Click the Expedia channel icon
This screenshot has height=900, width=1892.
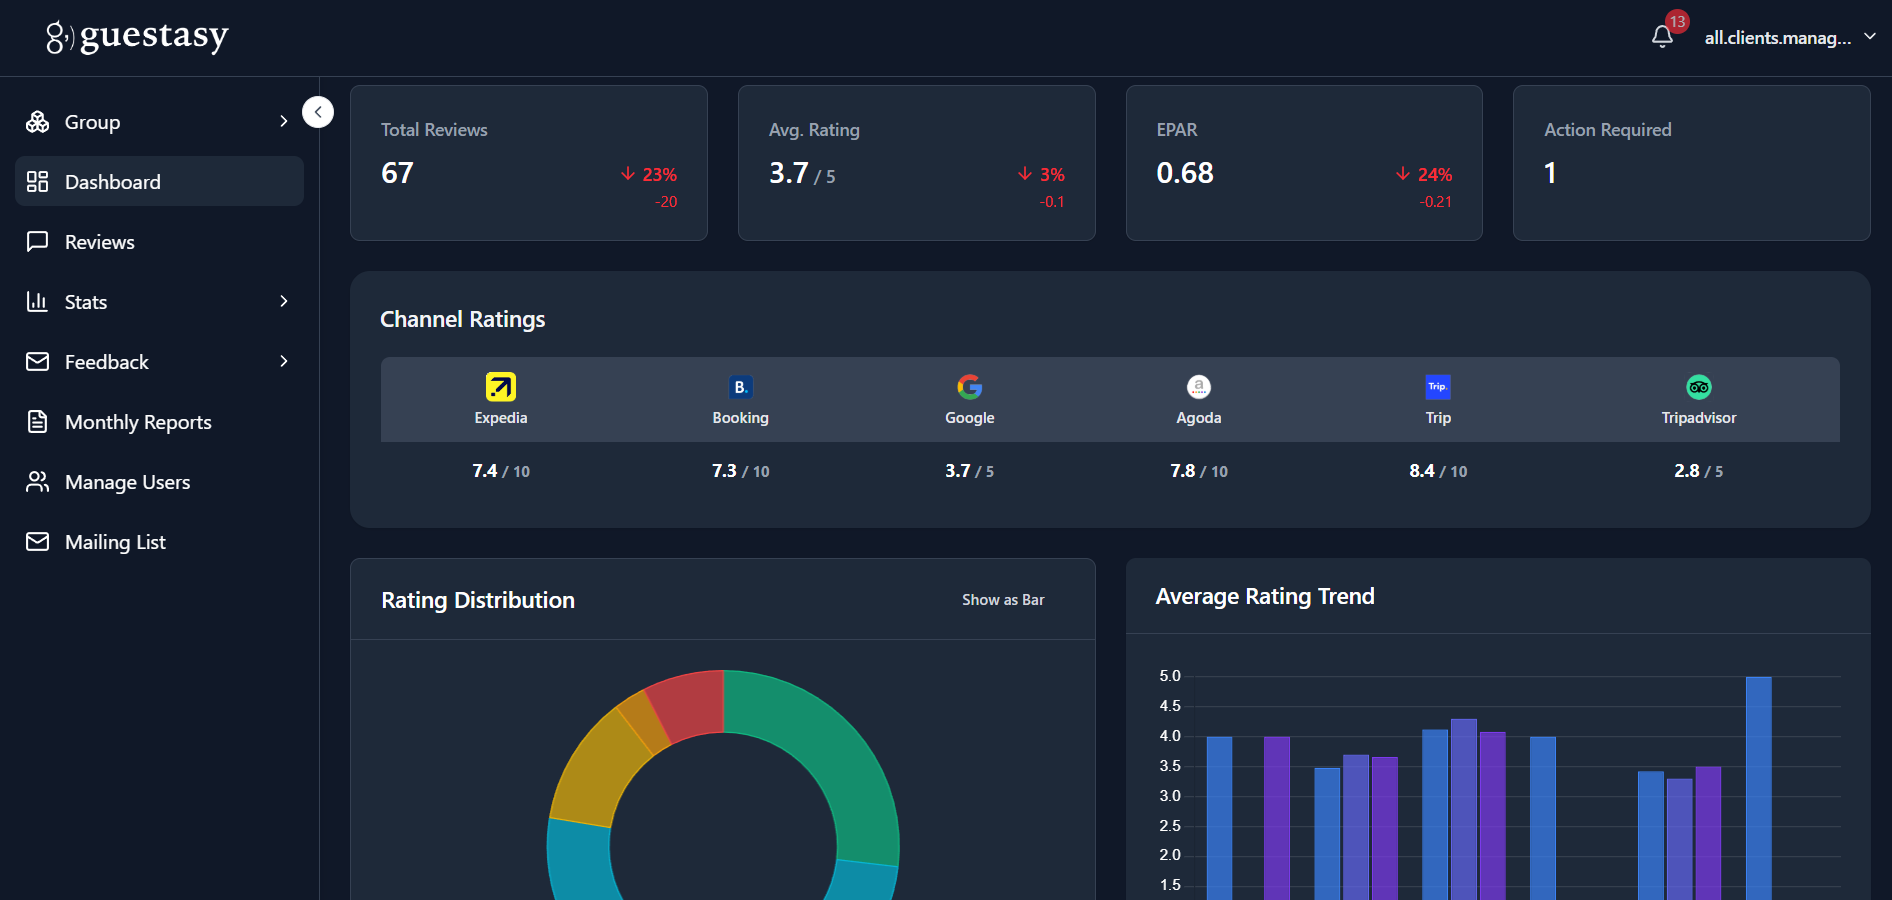point(500,386)
